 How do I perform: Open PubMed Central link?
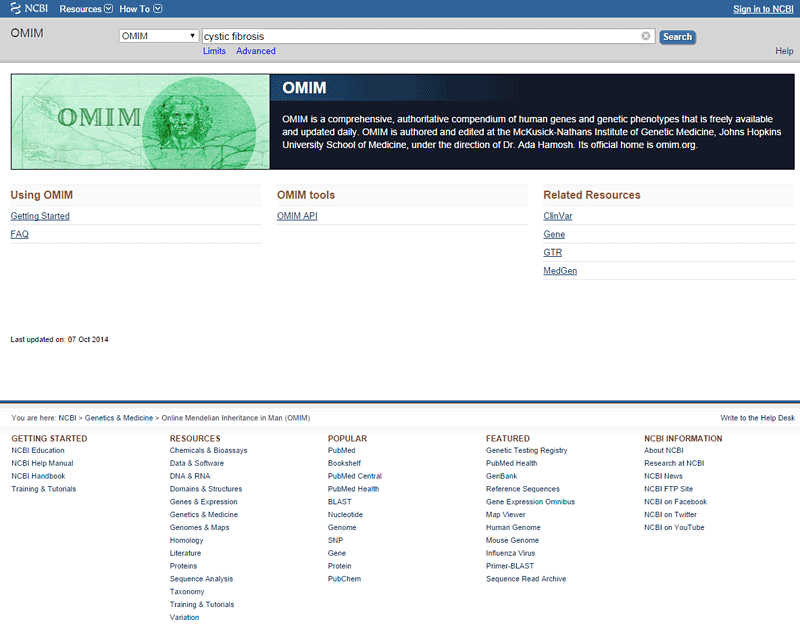(355, 476)
